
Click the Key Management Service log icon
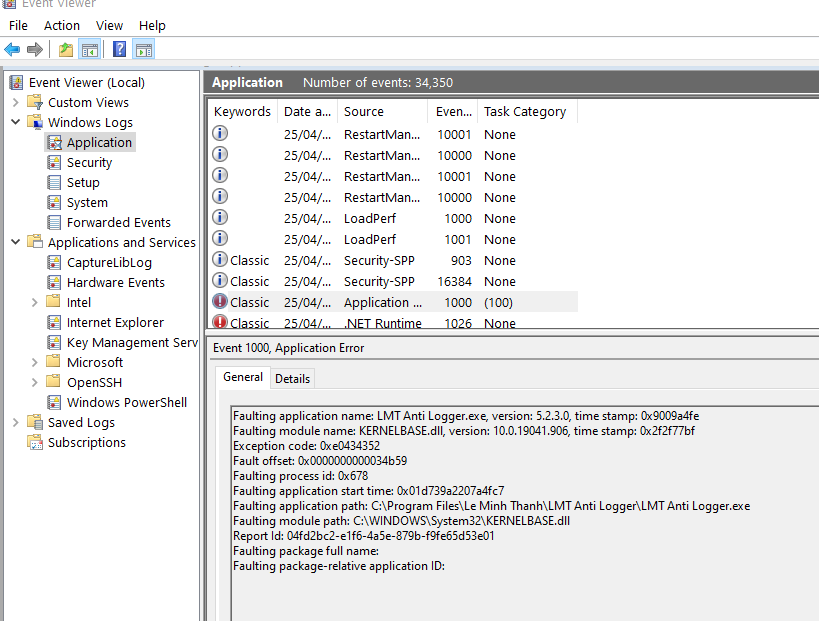pyautogui.click(x=54, y=342)
